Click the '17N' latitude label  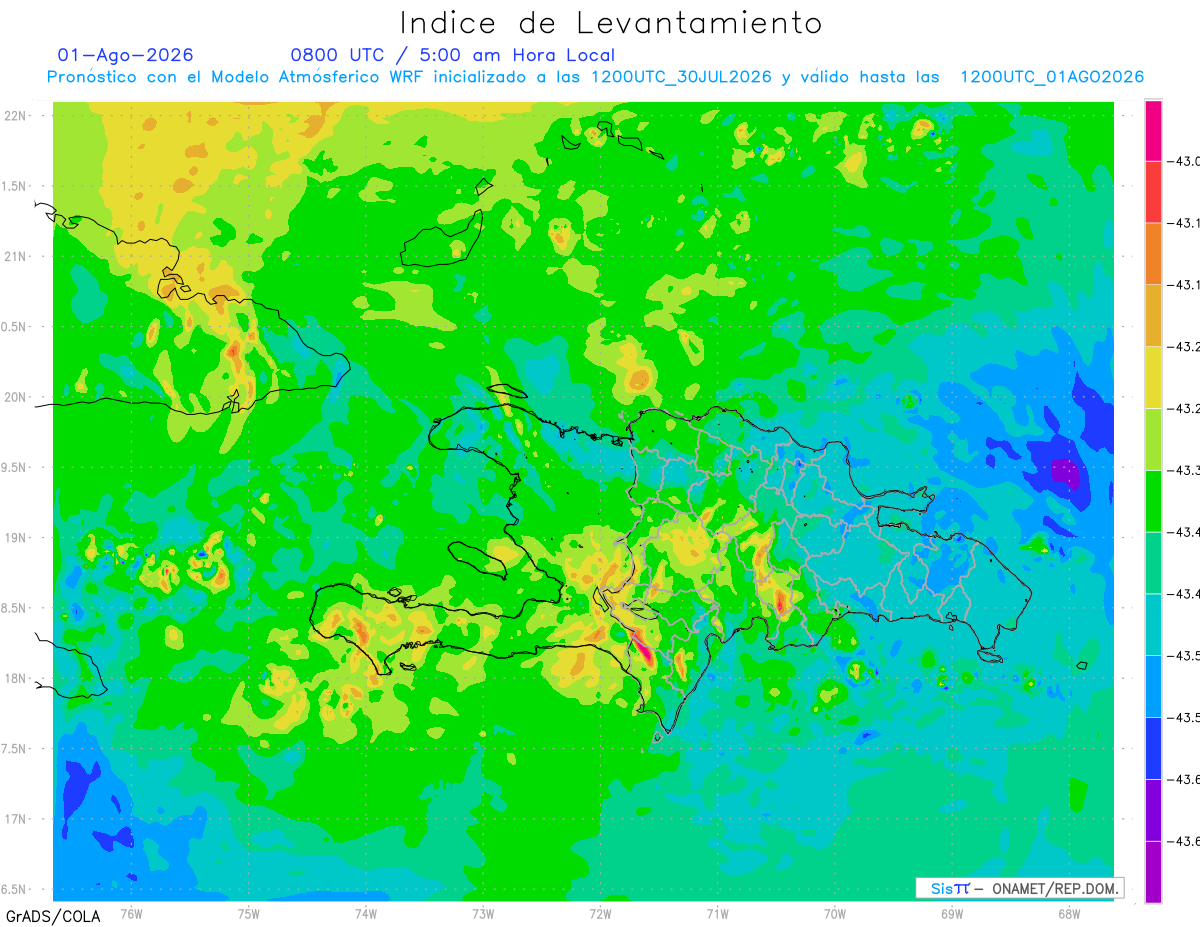coord(16,819)
